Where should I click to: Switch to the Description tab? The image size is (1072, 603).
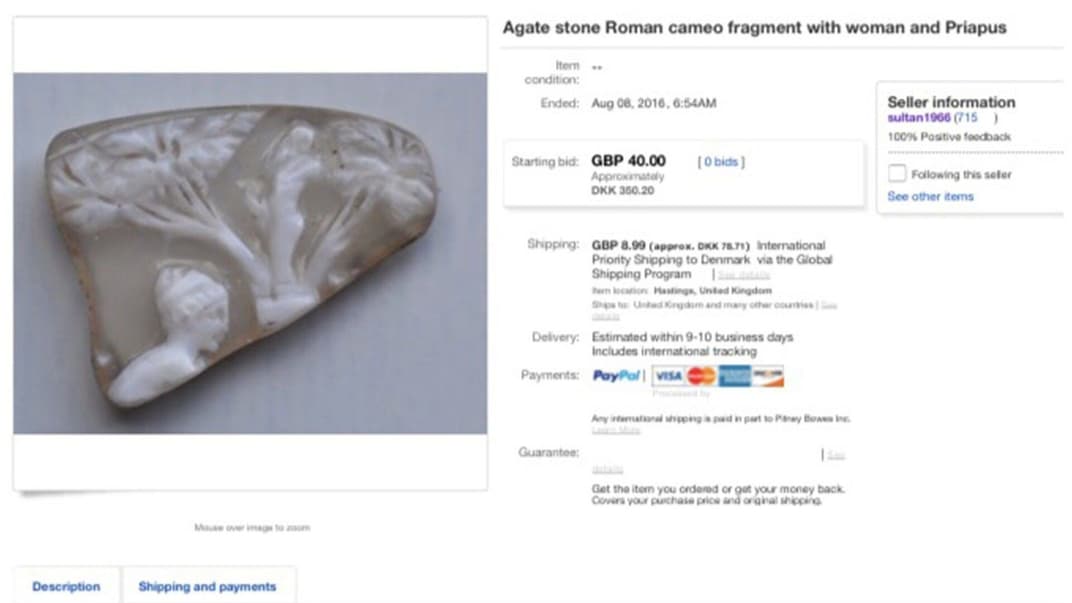66,586
